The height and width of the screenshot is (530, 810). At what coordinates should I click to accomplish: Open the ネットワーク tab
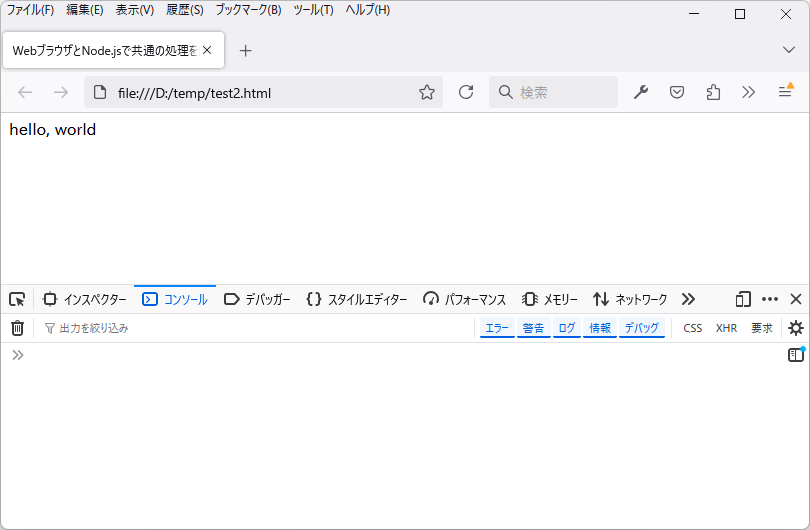630,299
